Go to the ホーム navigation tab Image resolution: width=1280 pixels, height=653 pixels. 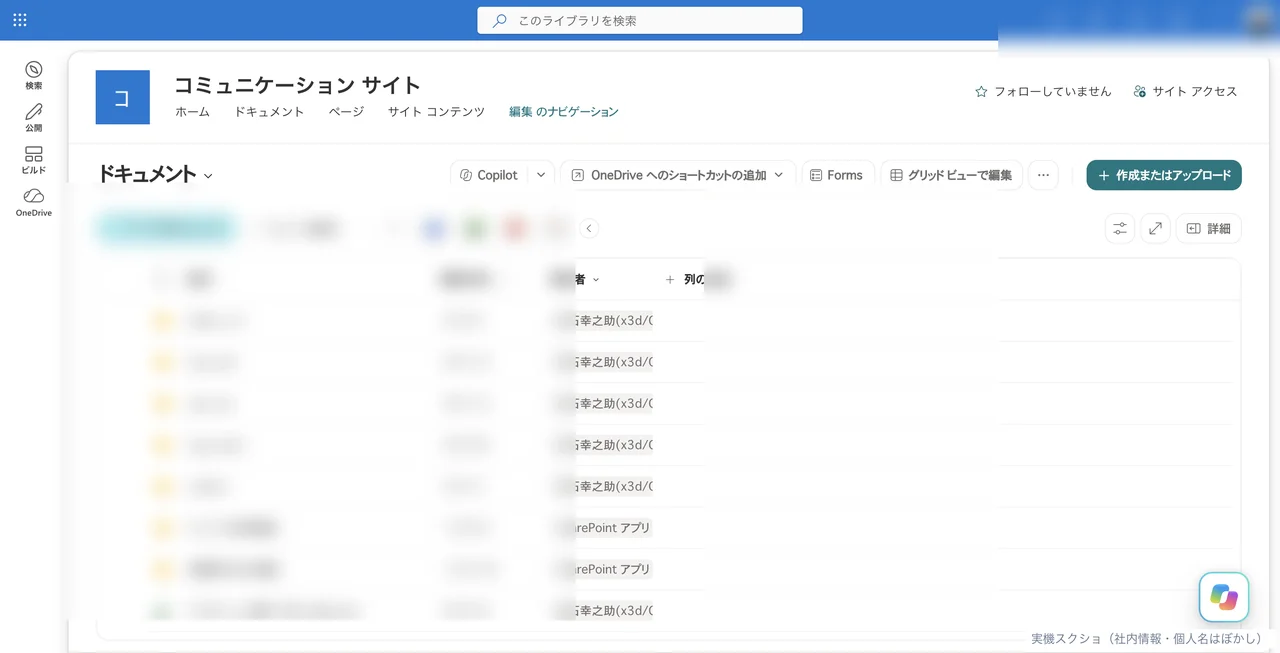192,112
